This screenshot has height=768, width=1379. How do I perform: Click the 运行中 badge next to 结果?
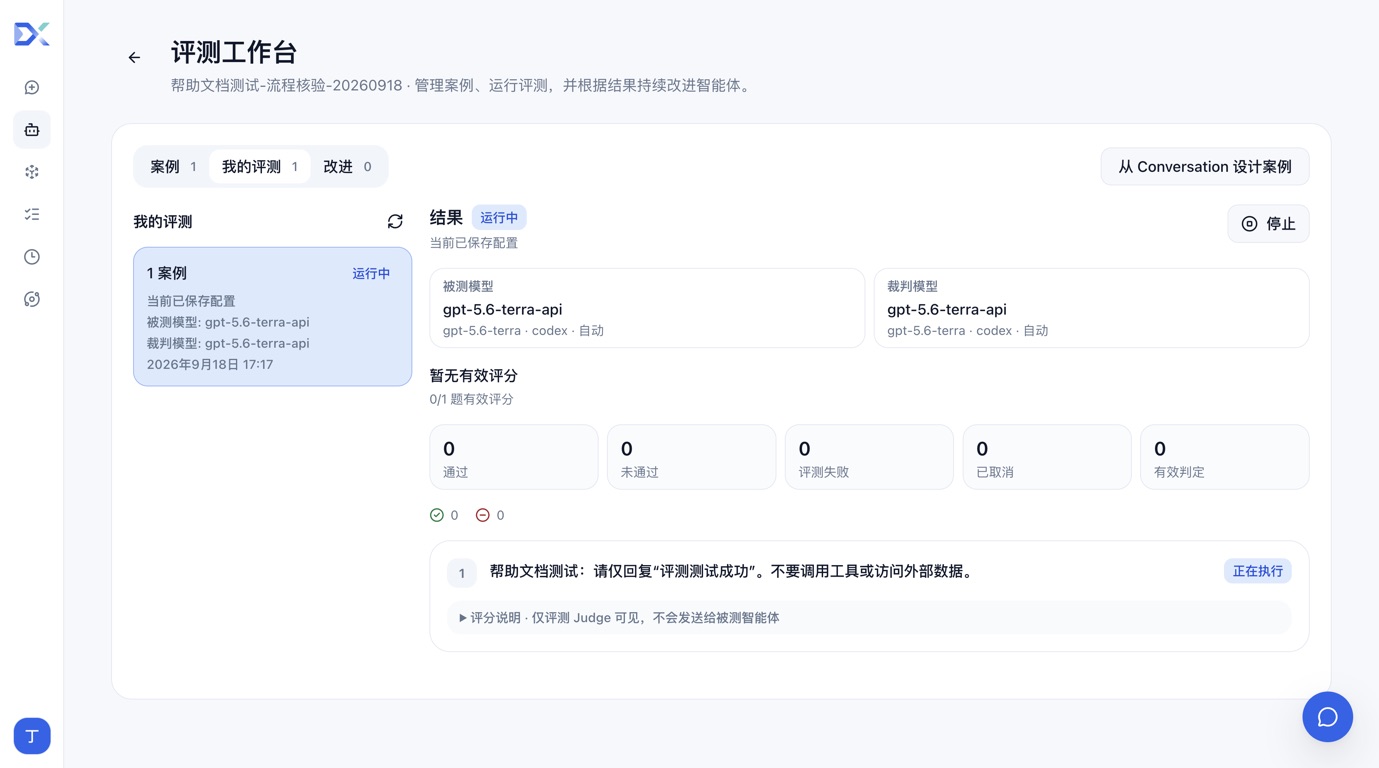[499, 218]
